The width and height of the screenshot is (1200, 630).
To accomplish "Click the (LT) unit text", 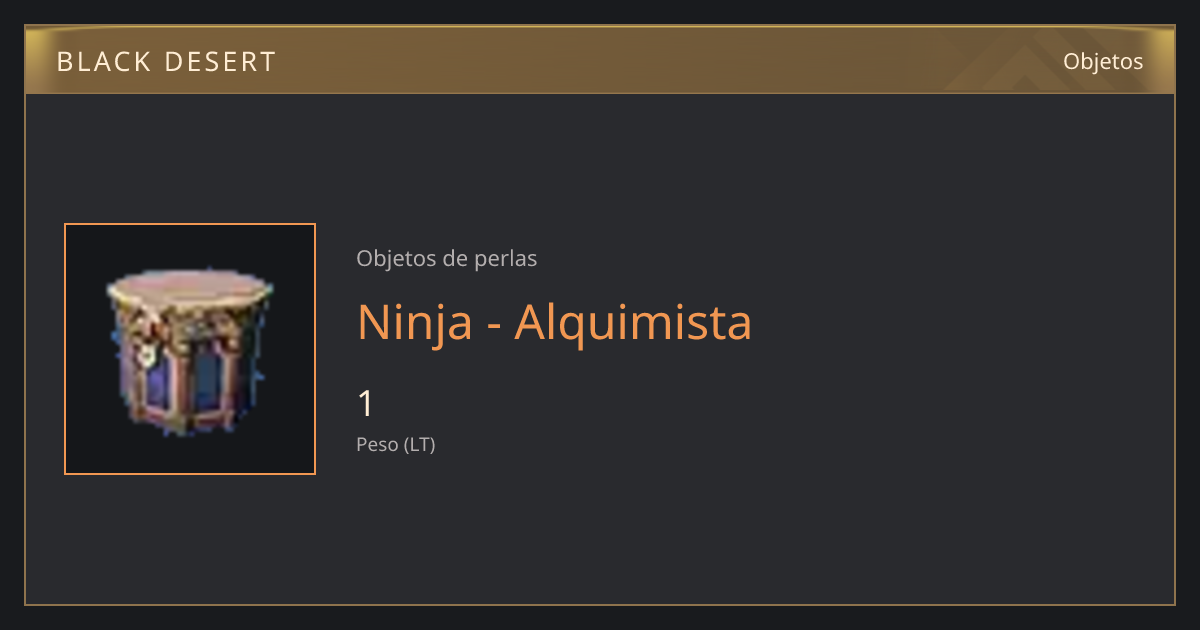I will [419, 445].
